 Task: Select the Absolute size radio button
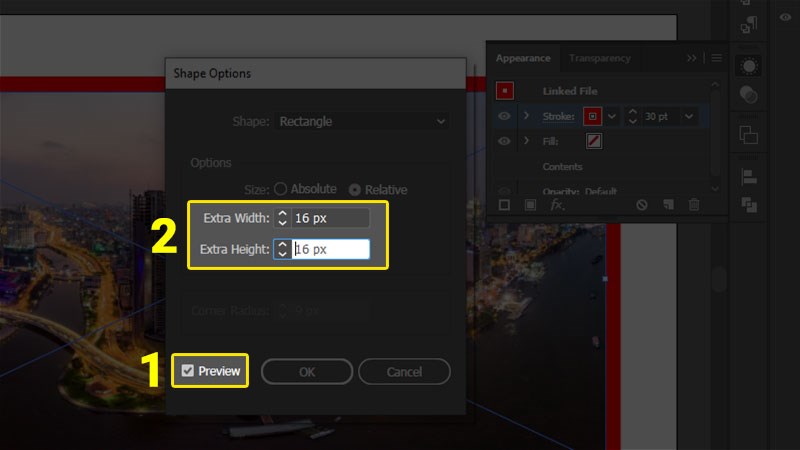(x=280, y=189)
